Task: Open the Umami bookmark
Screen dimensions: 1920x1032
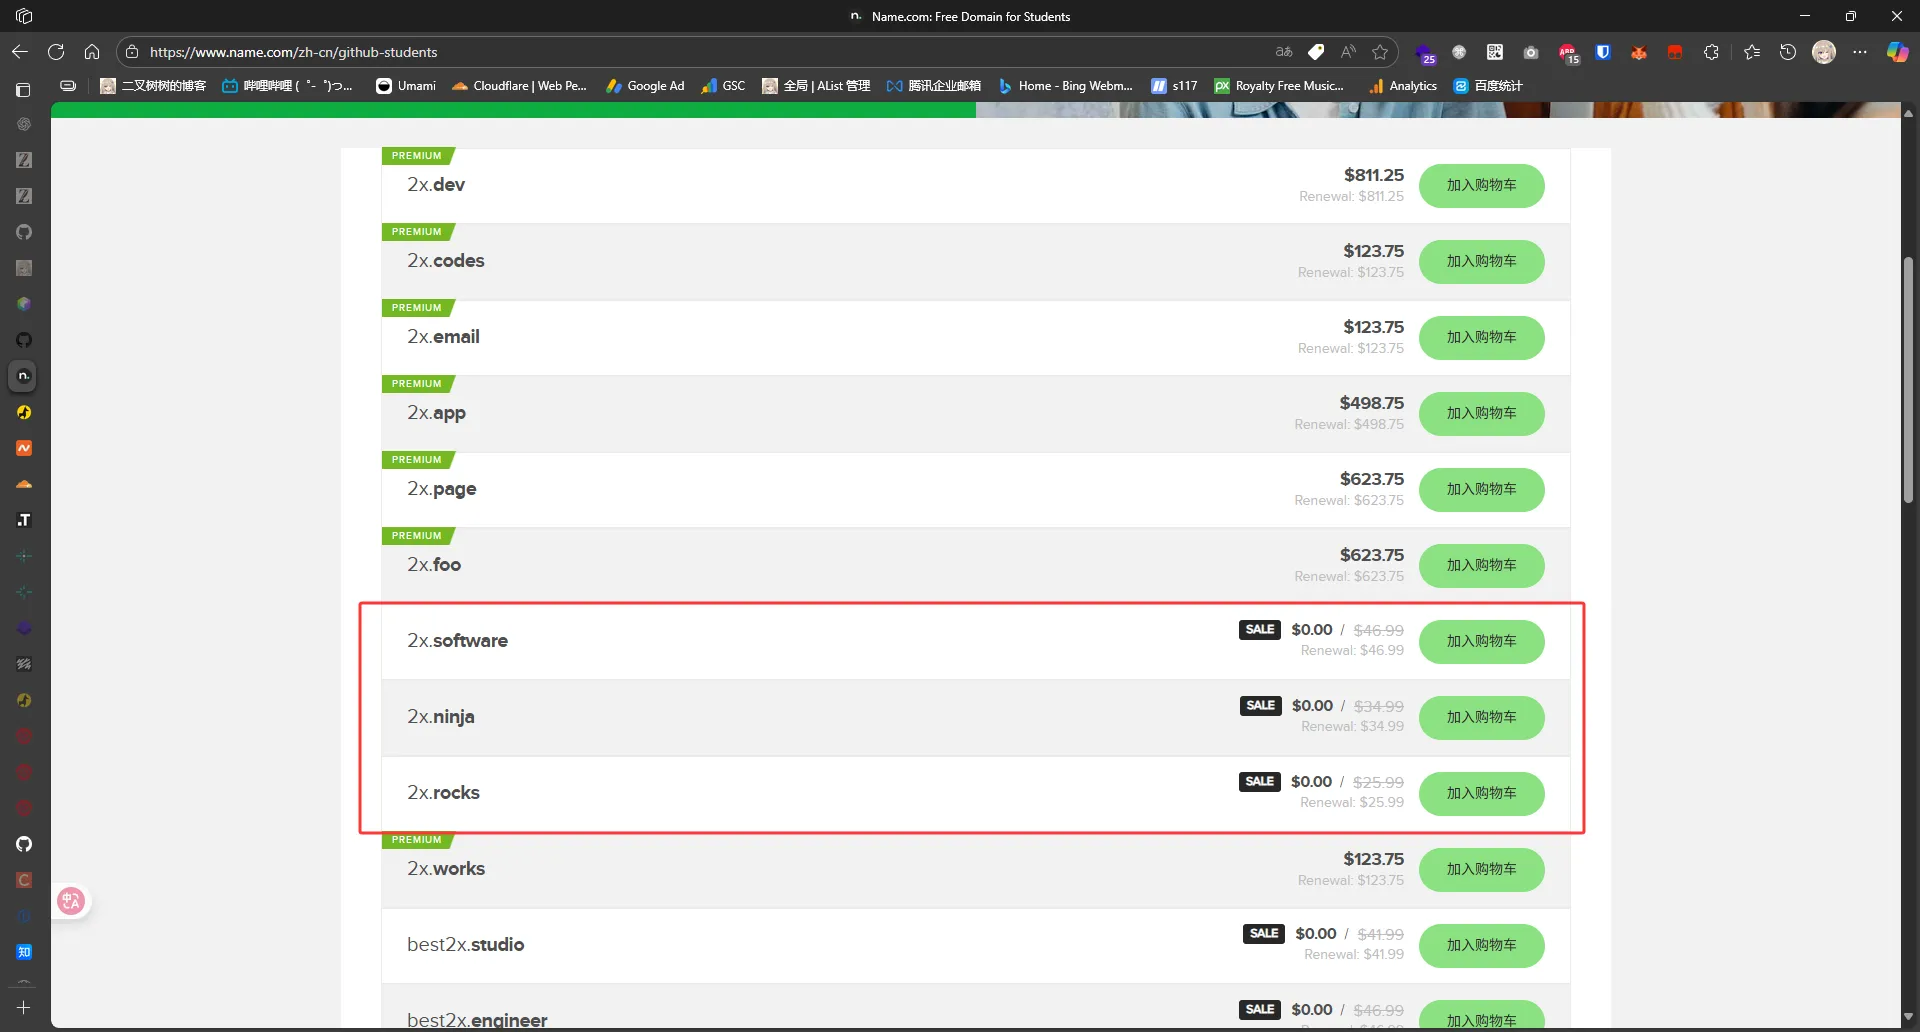Action: coord(406,86)
